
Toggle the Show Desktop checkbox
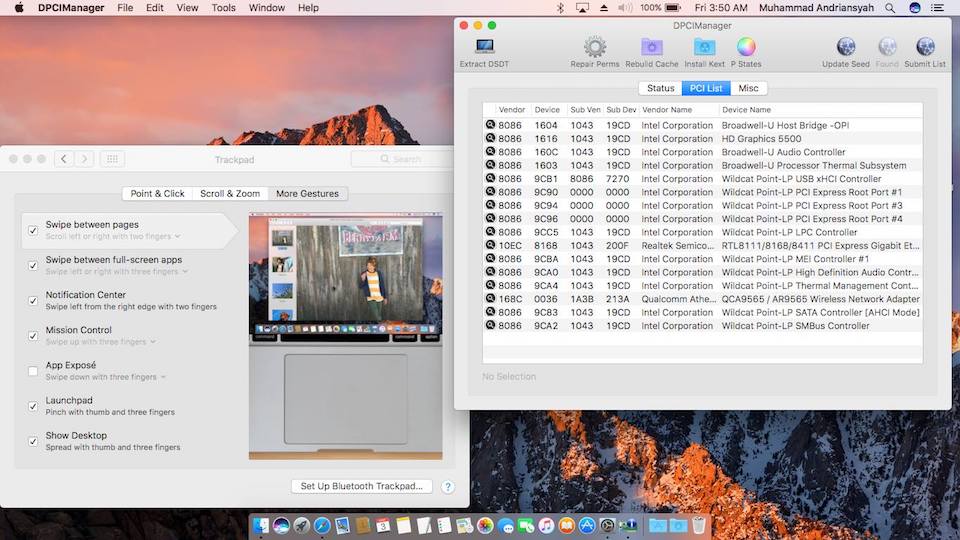click(x=33, y=441)
